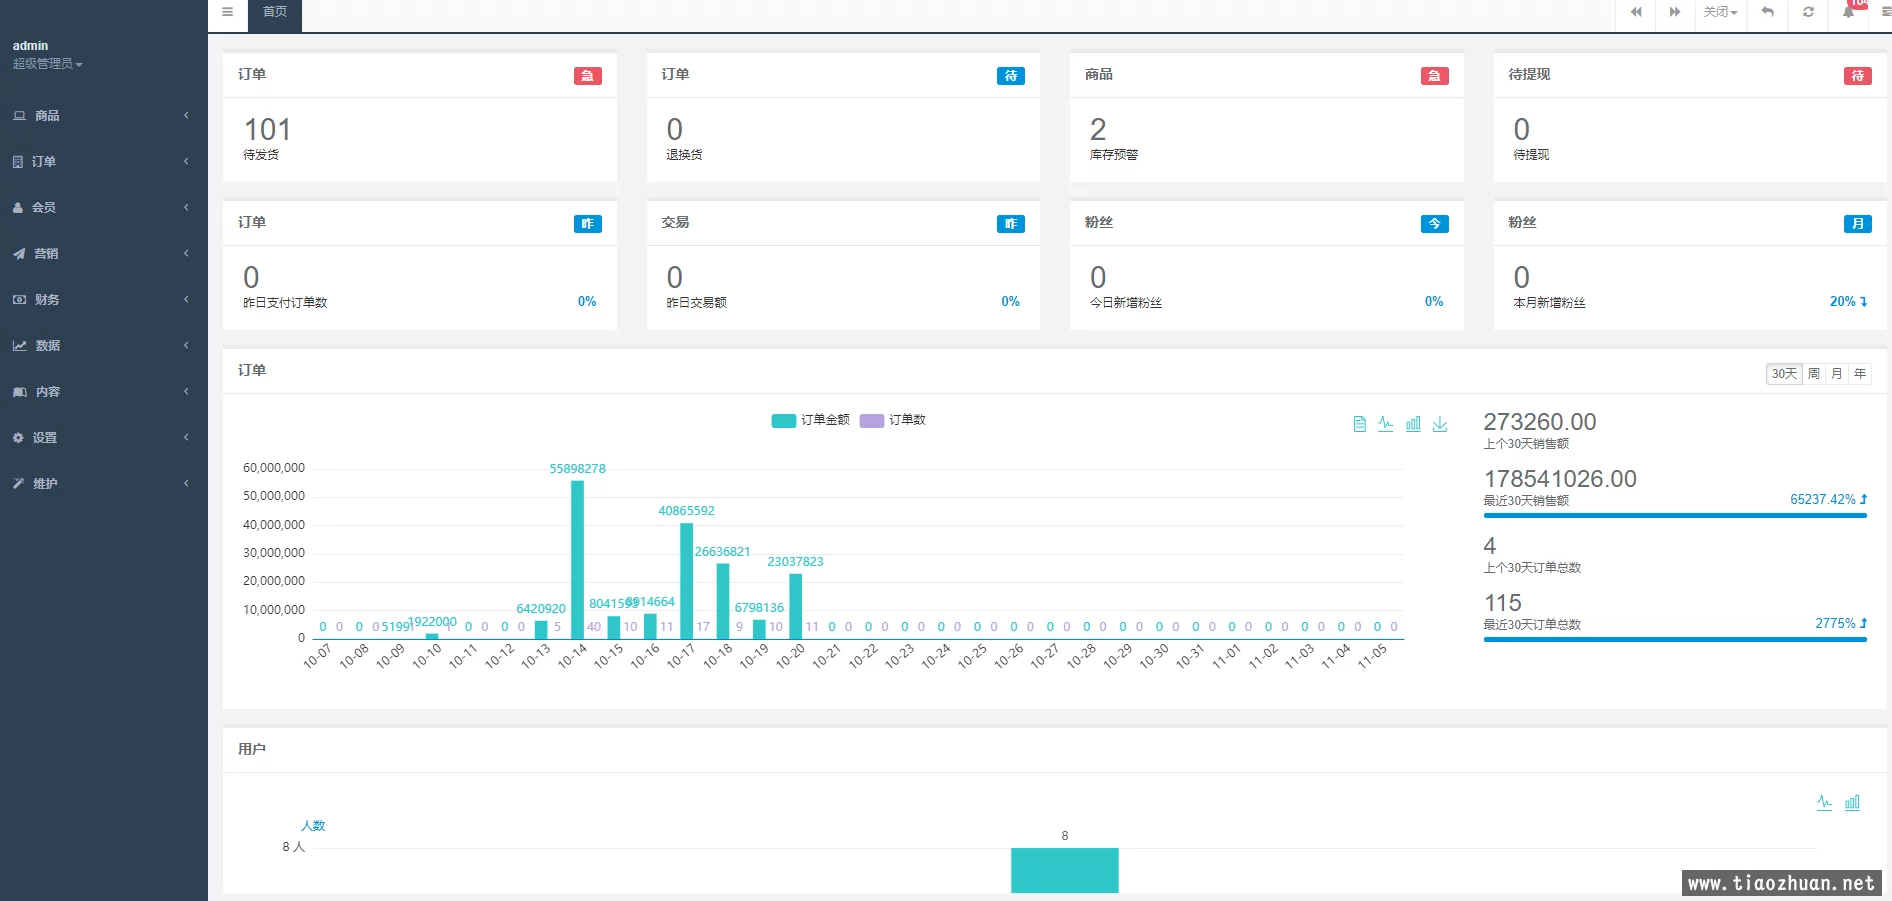Expand 维护 menu chevron in sidebar

[186, 484]
